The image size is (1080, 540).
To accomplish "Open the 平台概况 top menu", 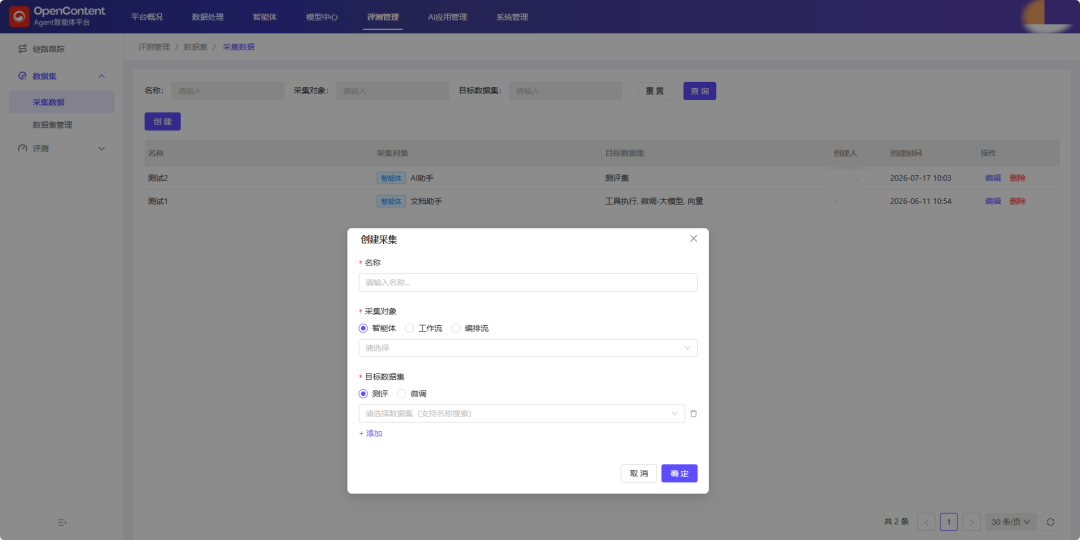I will [x=147, y=17].
